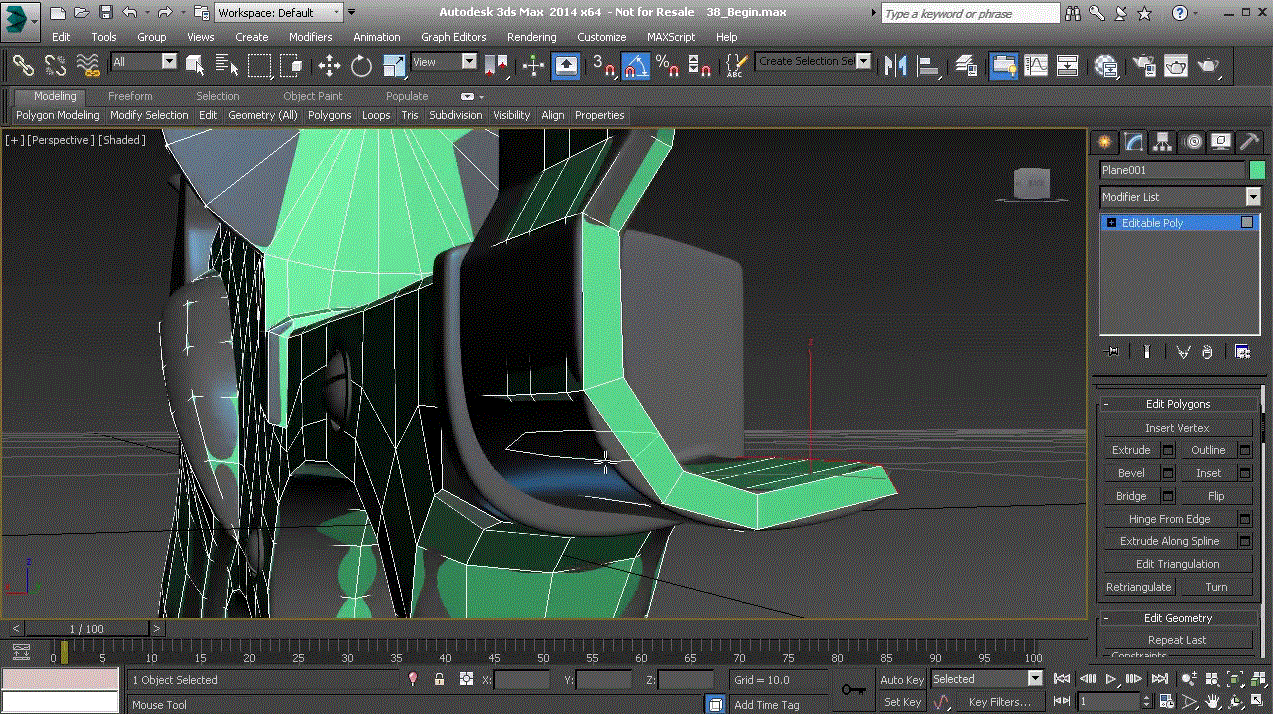The height and width of the screenshot is (714, 1273).
Task: Click the Plane001 object name field
Action: click(x=1172, y=171)
